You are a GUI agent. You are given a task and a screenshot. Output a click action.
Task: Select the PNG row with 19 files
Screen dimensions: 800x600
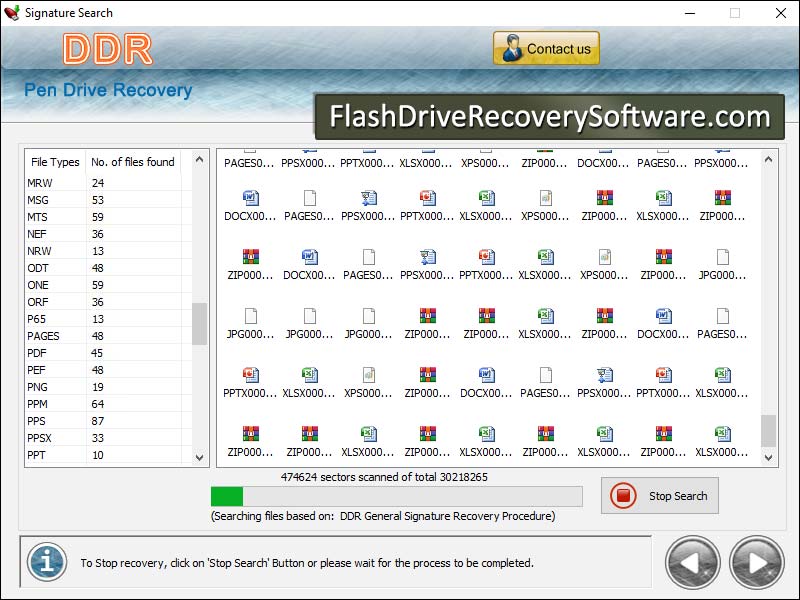(109, 387)
